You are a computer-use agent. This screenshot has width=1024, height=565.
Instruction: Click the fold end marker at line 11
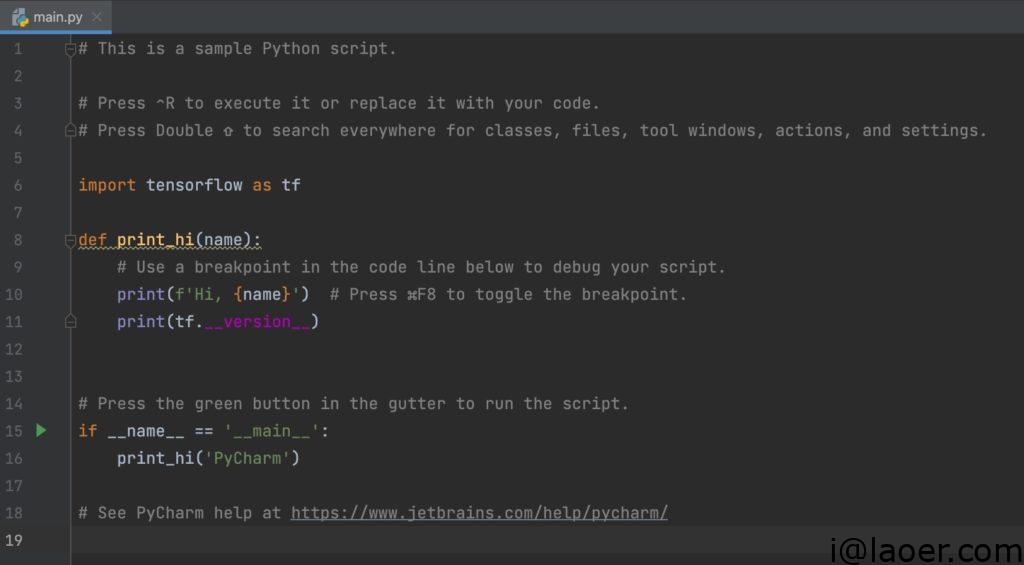tap(70, 321)
